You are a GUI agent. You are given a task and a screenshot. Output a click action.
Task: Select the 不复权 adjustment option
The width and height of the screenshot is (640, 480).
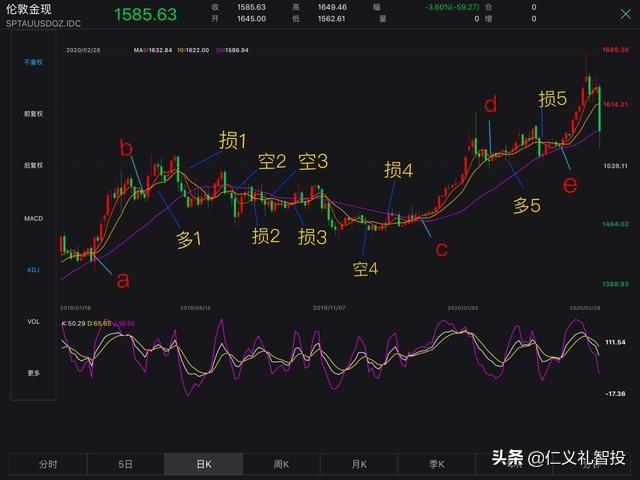tap(33, 62)
